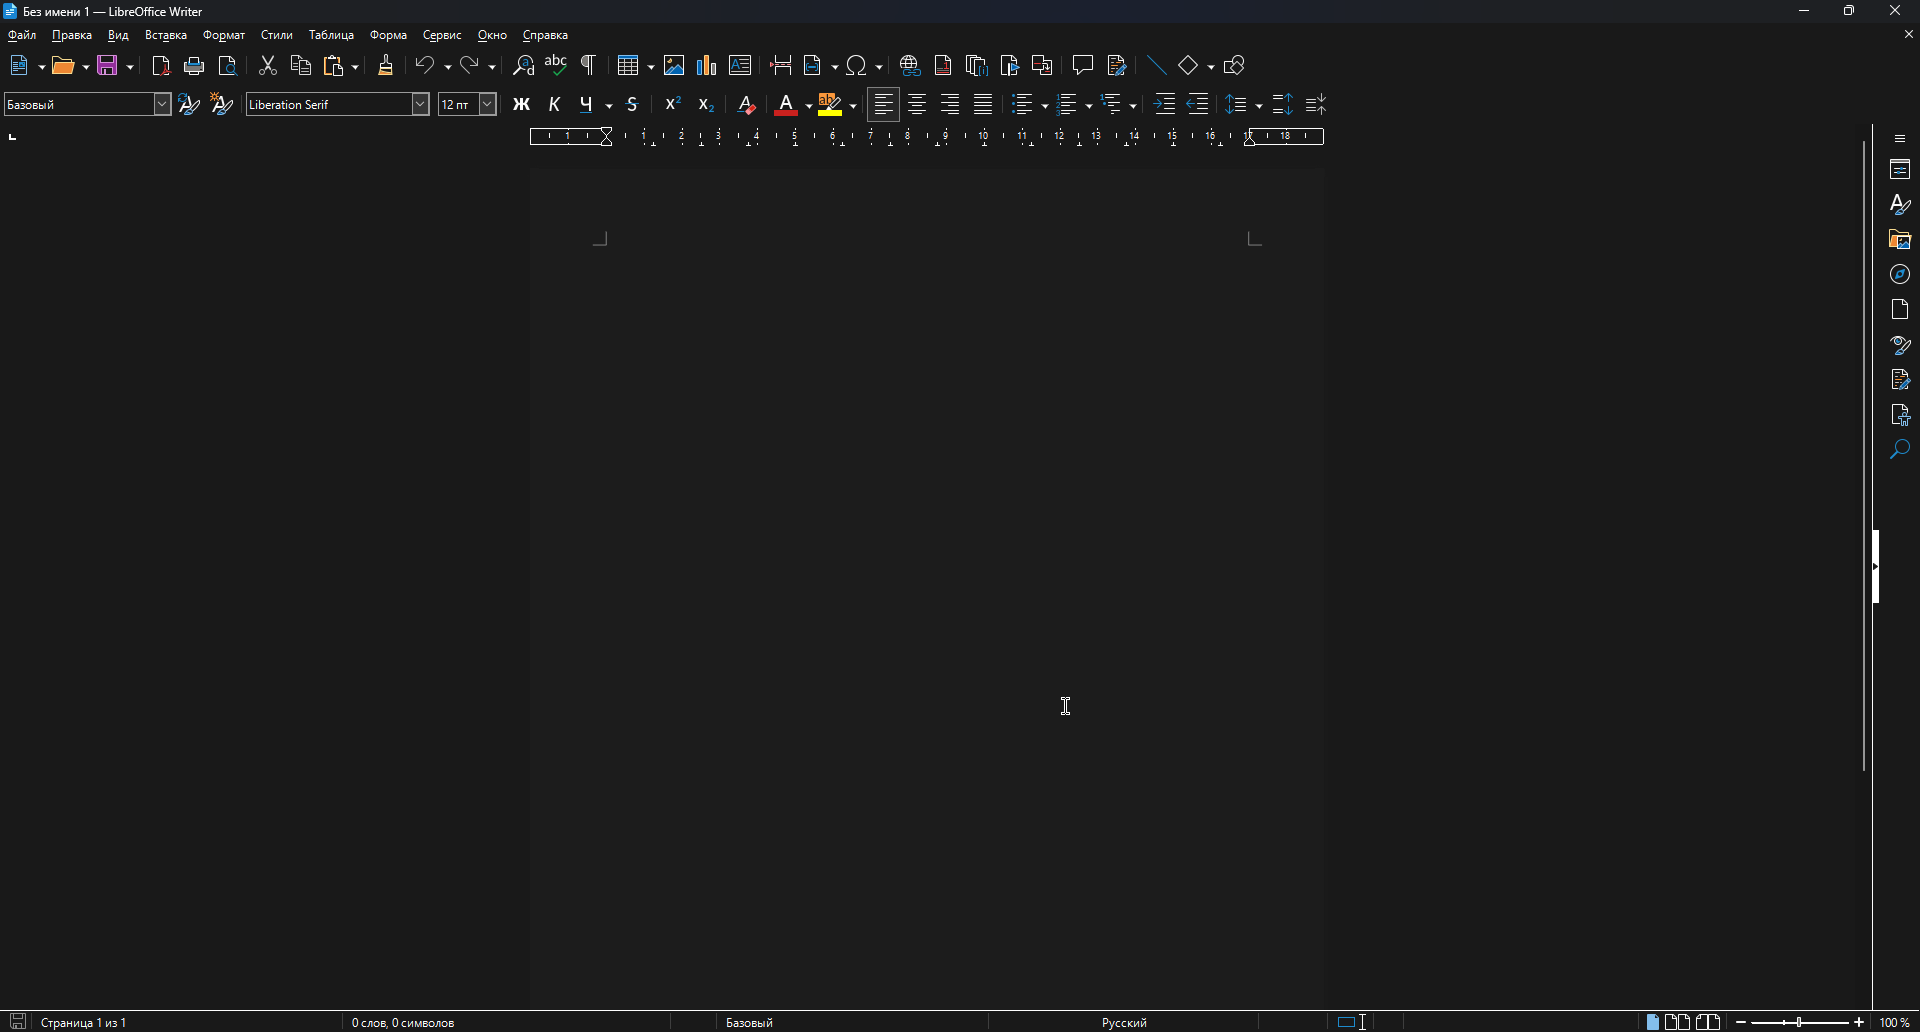
Task: Insert a chart
Action: click(707, 66)
